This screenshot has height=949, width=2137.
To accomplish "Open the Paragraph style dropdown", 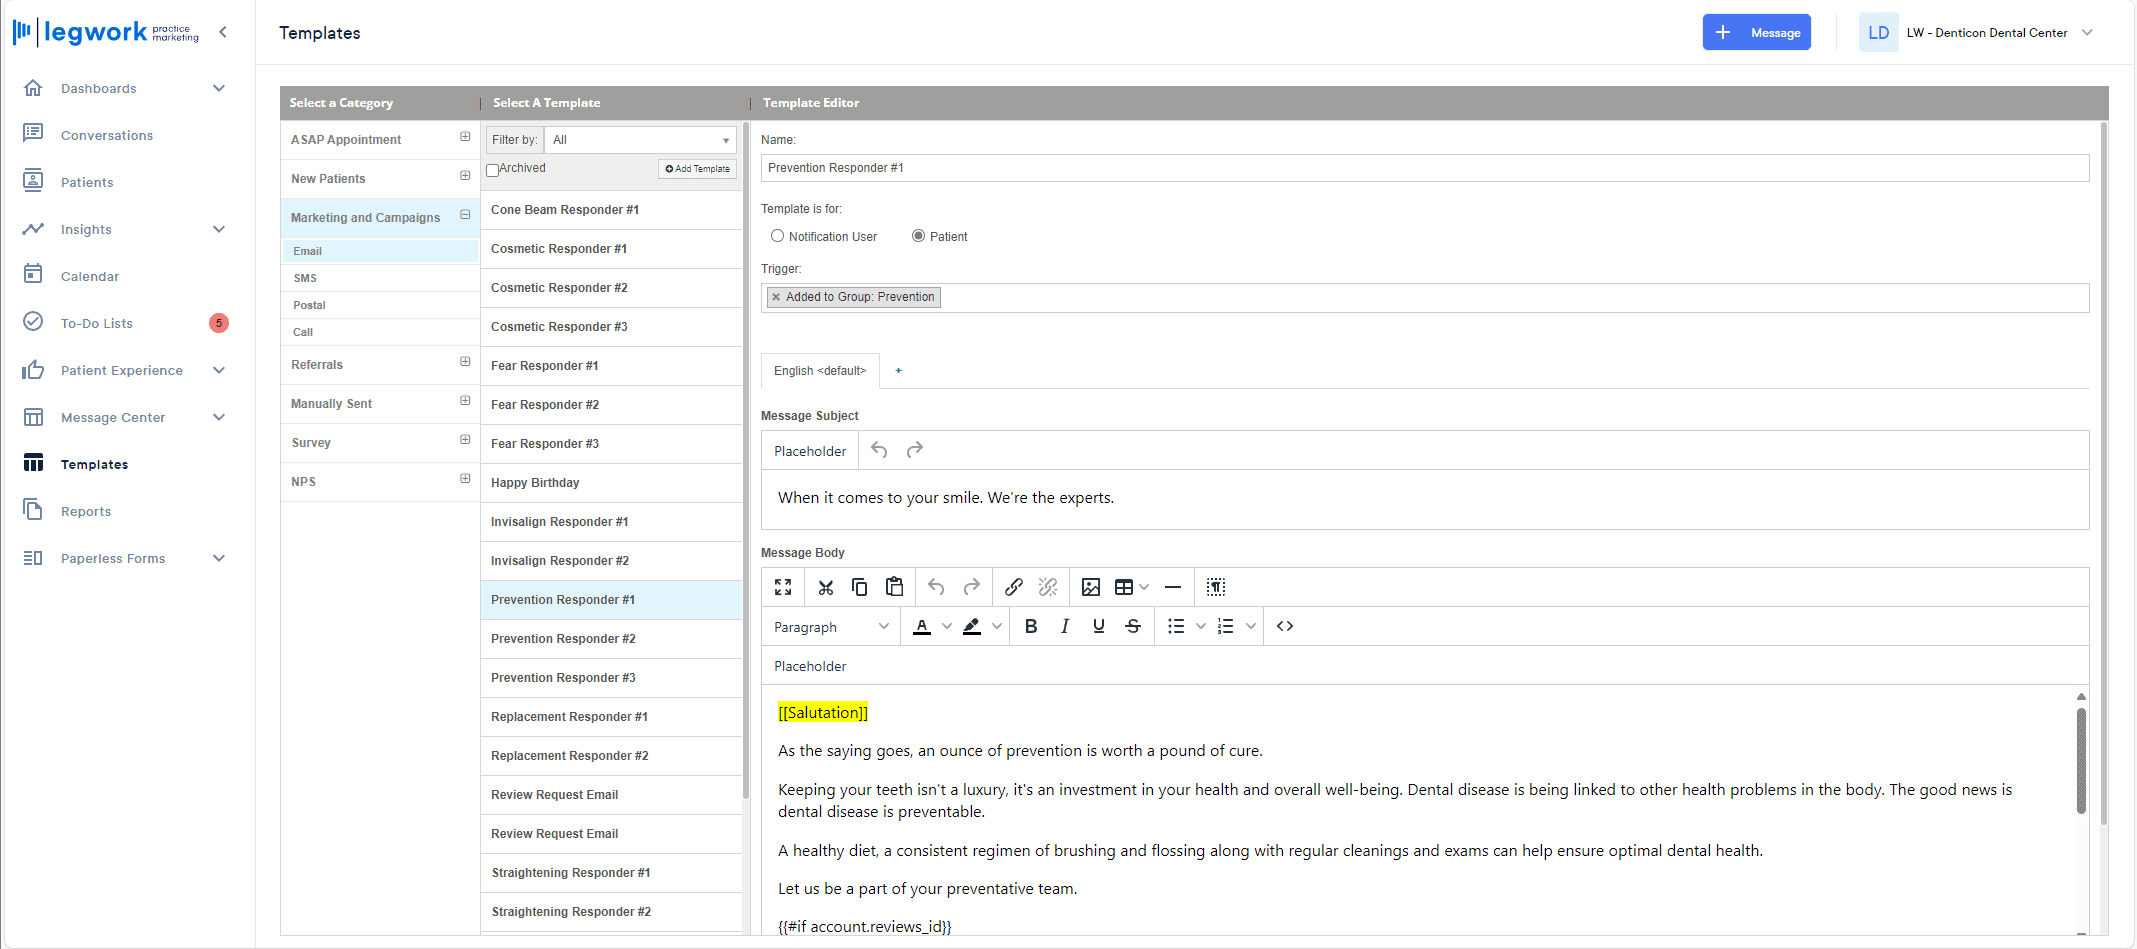I will coord(830,627).
